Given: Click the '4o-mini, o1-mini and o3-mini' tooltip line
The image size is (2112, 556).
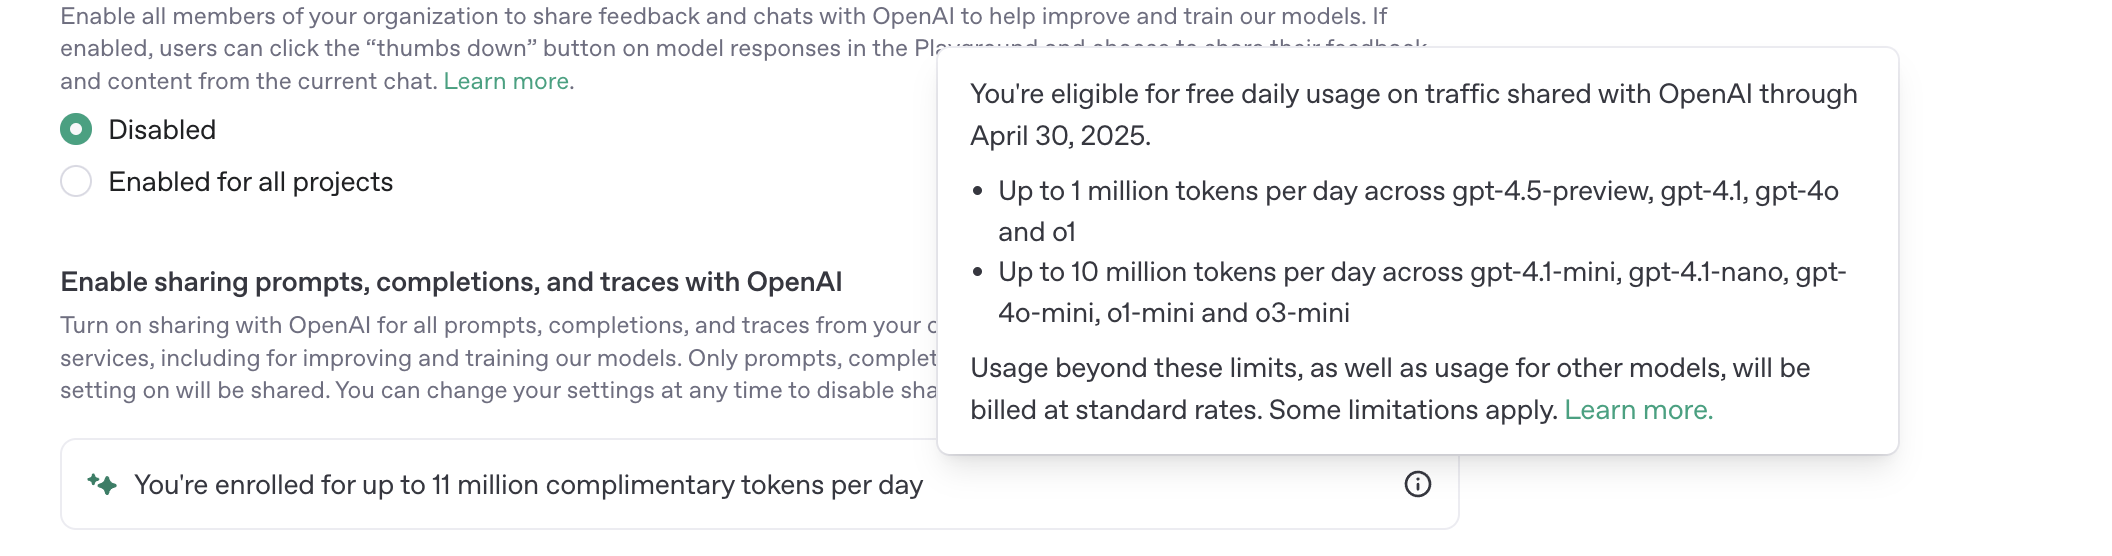Looking at the screenshot, I should point(1174,313).
